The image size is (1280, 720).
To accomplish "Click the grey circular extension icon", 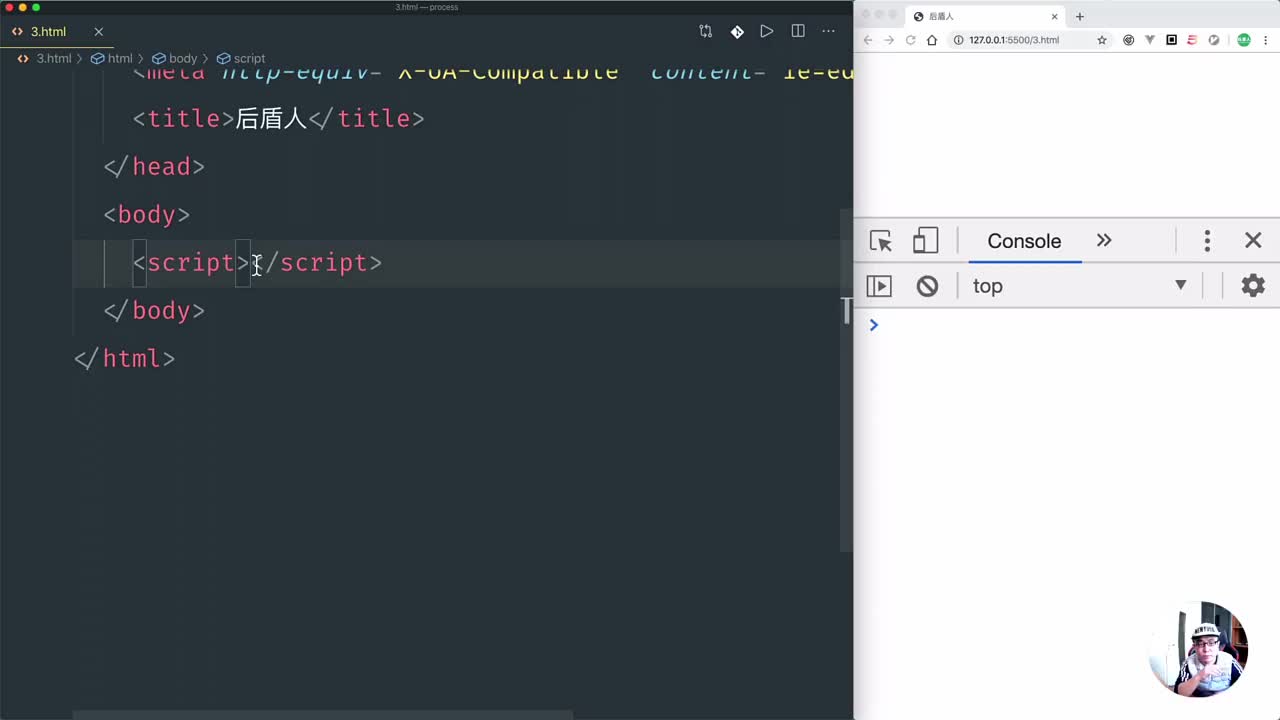I will (1214, 40).
